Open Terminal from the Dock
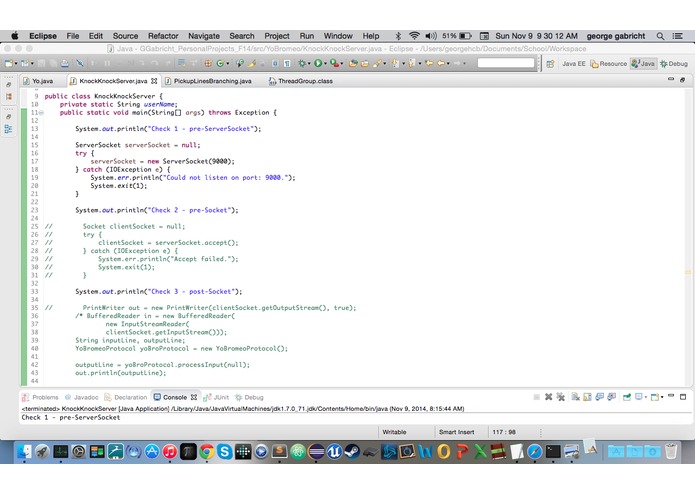This screenshot has height=494, width=695. 553,451
